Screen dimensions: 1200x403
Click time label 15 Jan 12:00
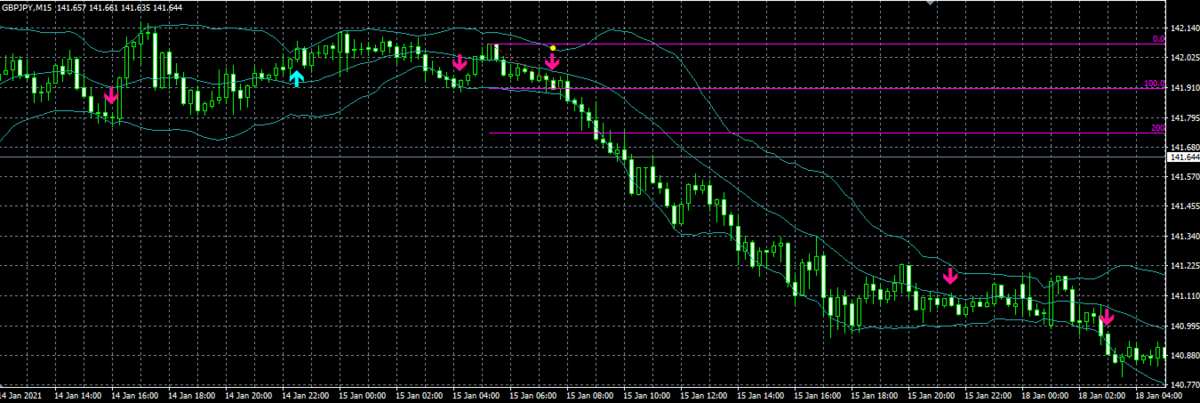pyautogui.click(x=705, y=396)
